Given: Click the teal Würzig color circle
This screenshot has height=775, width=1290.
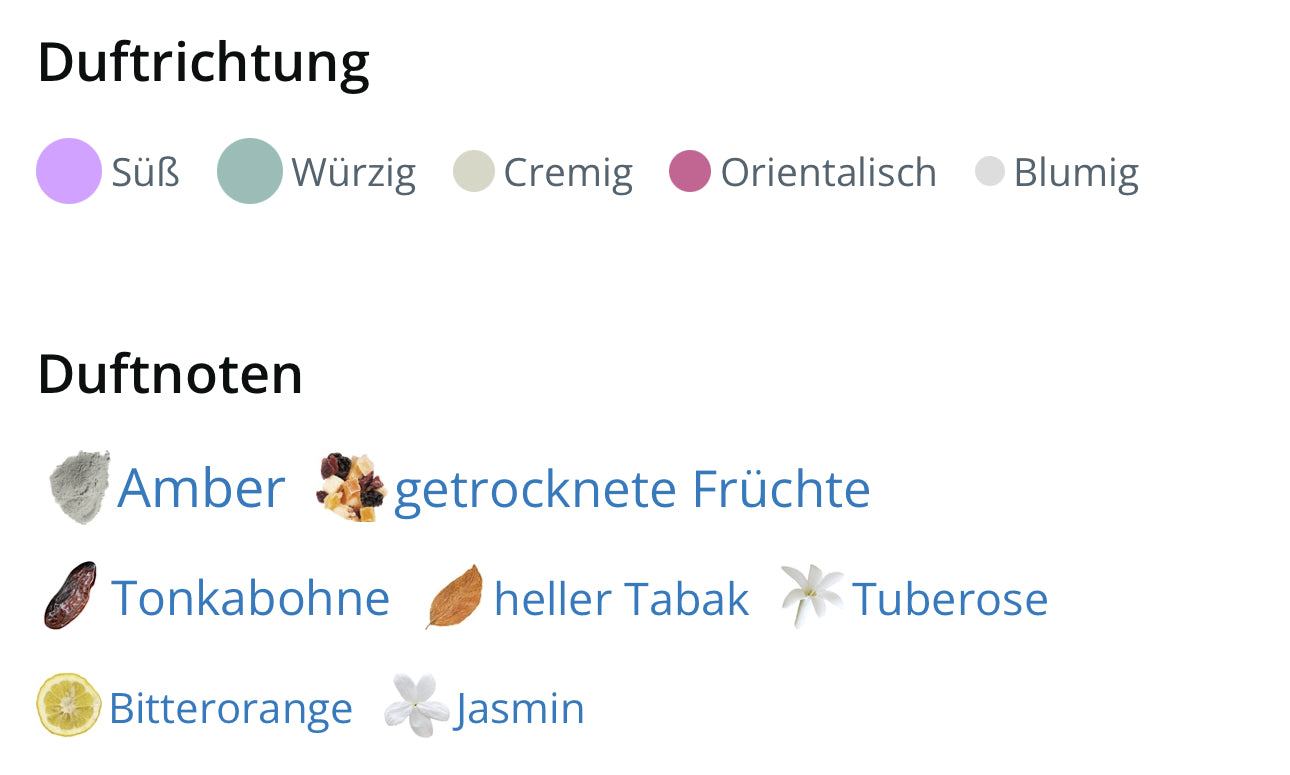Looking at the screenshot, I should pos(250,171).
